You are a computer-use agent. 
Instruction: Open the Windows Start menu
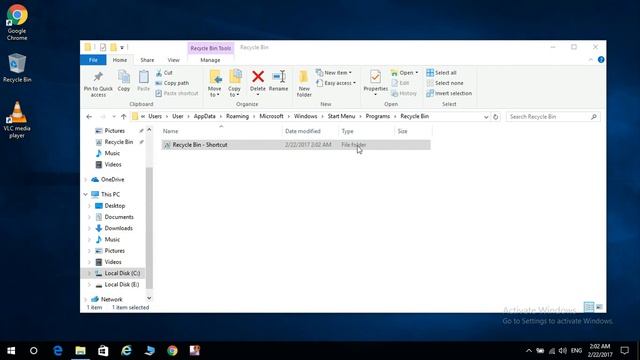[11, 351]
